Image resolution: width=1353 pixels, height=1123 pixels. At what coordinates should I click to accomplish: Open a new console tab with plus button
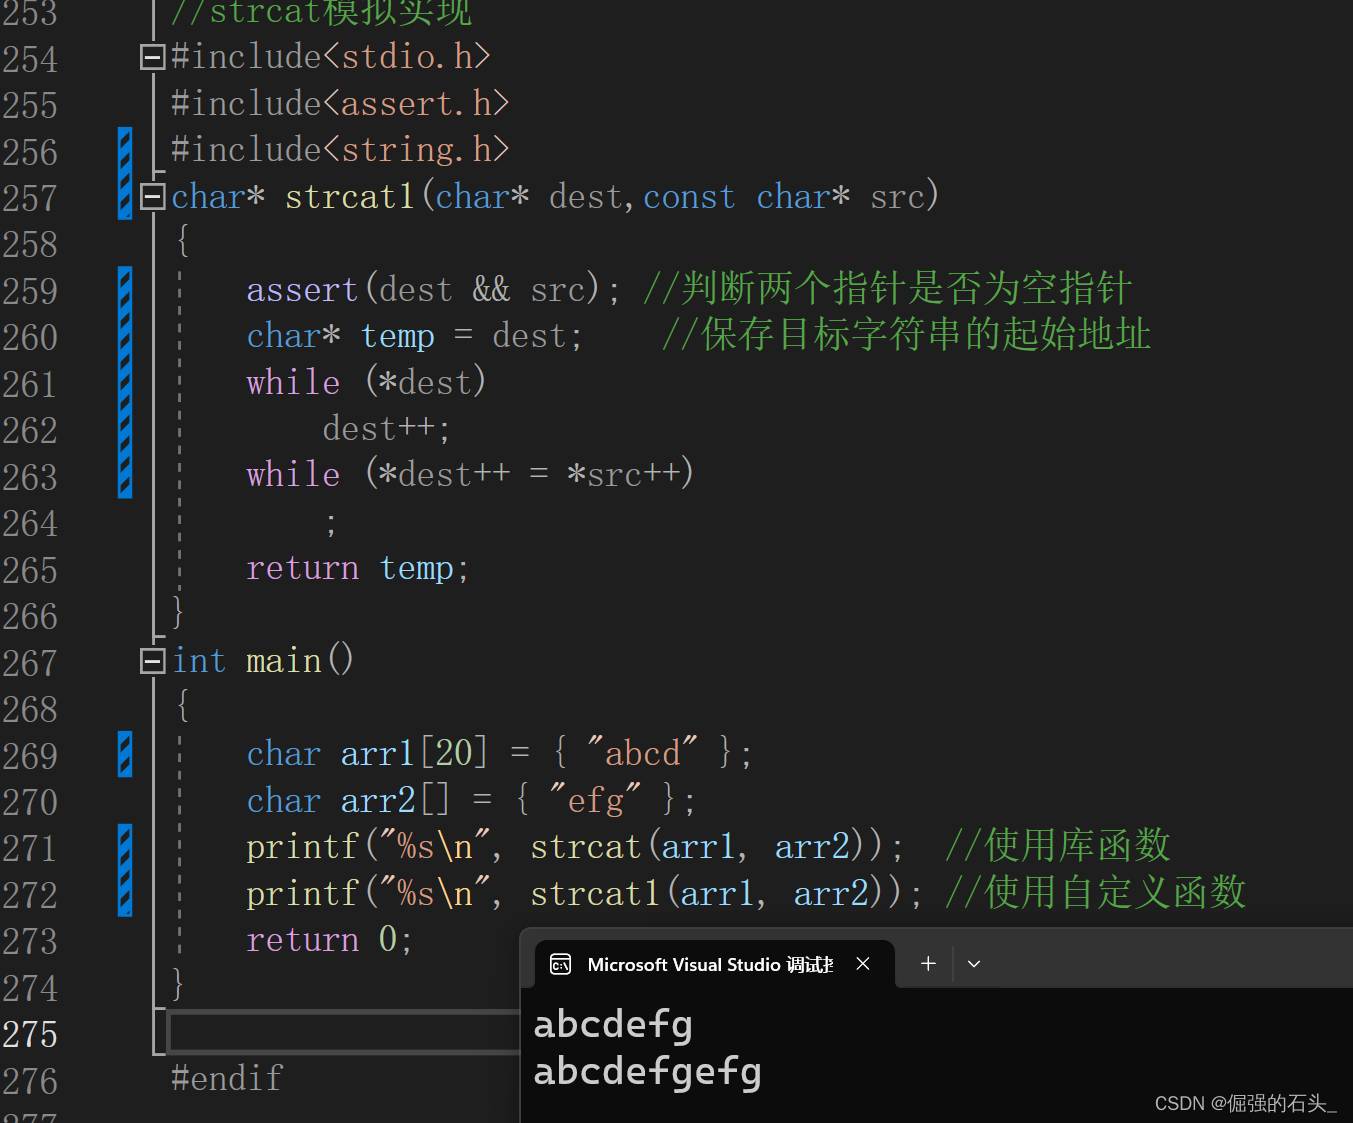click(x=928, y=964)
